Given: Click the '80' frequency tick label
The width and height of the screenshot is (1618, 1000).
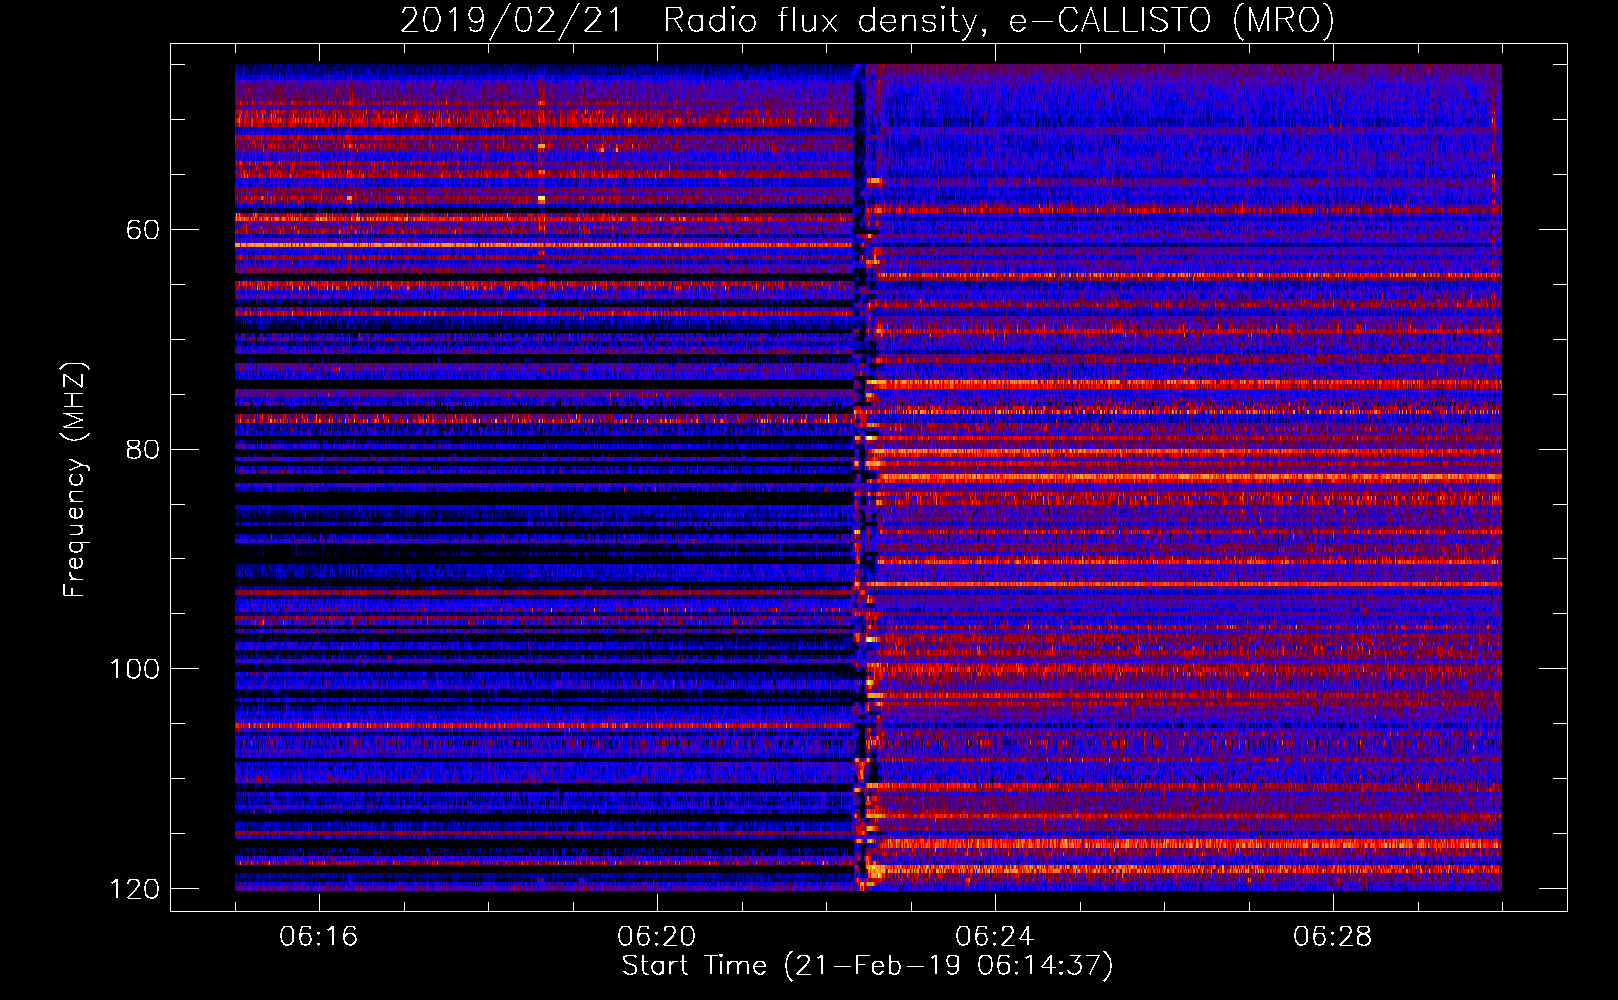Looking at the screenshot, I should tap(143, 449).
